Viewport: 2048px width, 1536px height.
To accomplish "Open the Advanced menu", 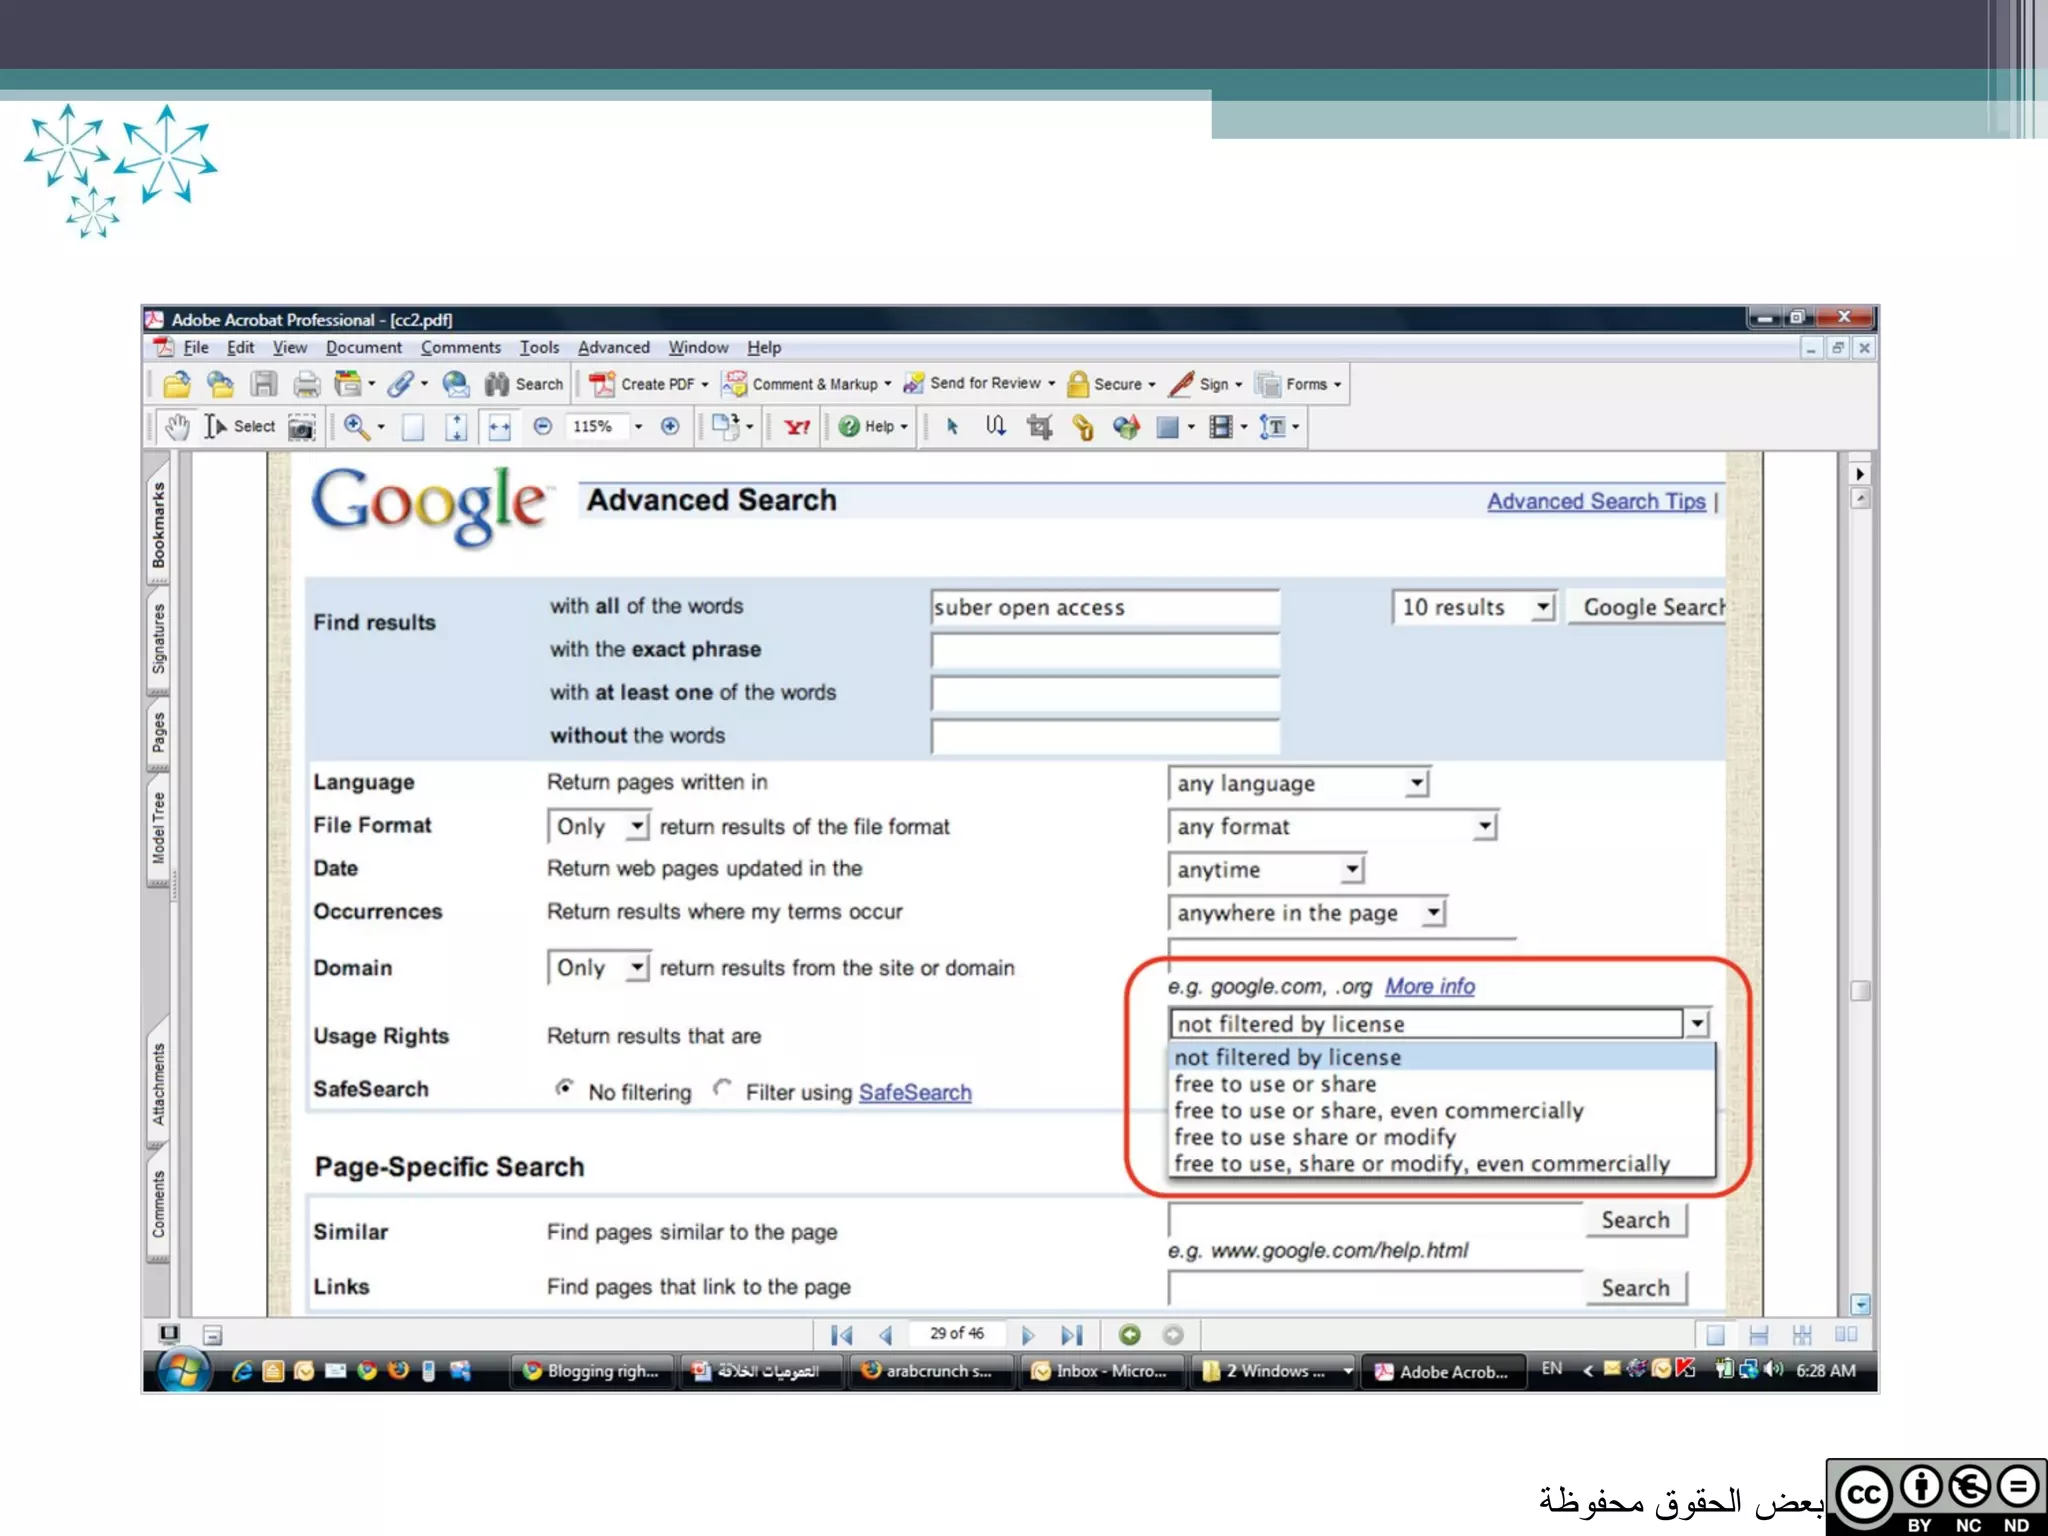I will [613, 348].
